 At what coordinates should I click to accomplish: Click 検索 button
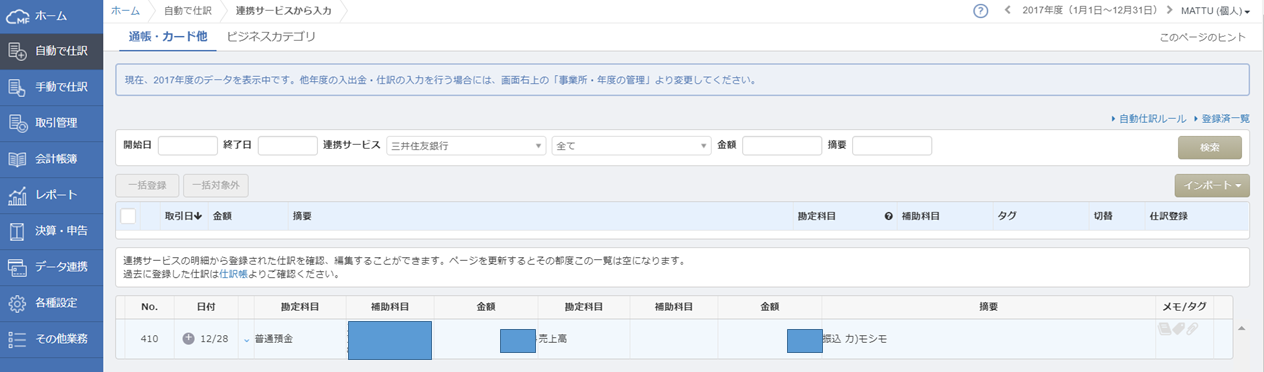pos(1210,147)
